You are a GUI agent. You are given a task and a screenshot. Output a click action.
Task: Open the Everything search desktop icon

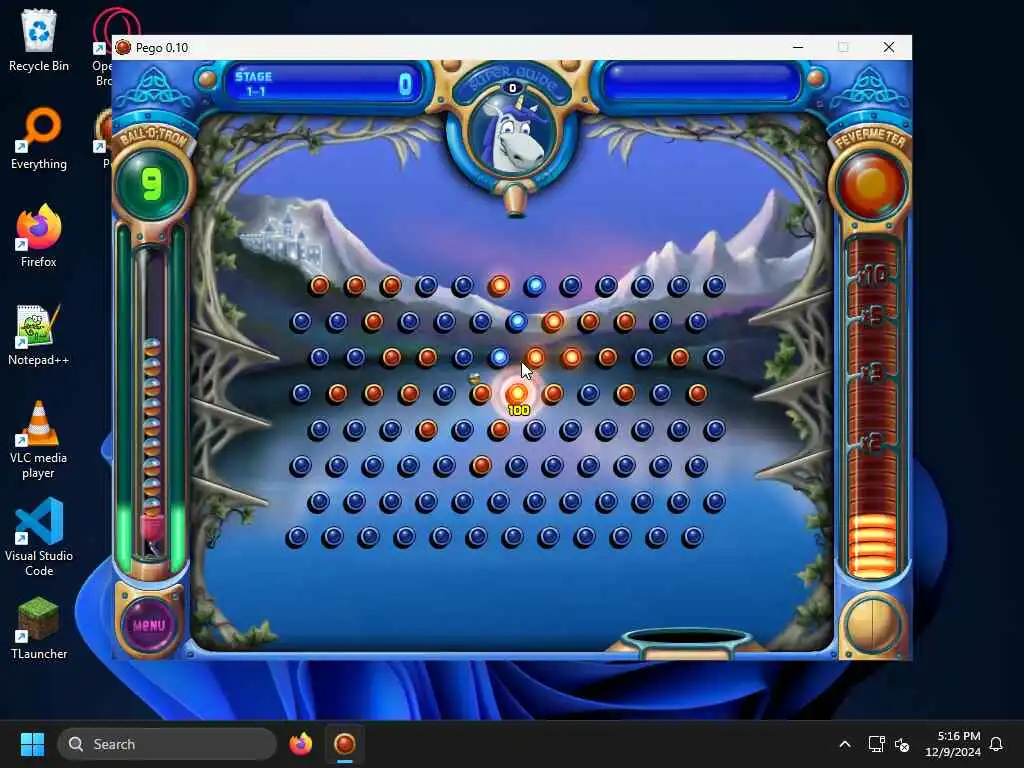[x=39, y=138]
